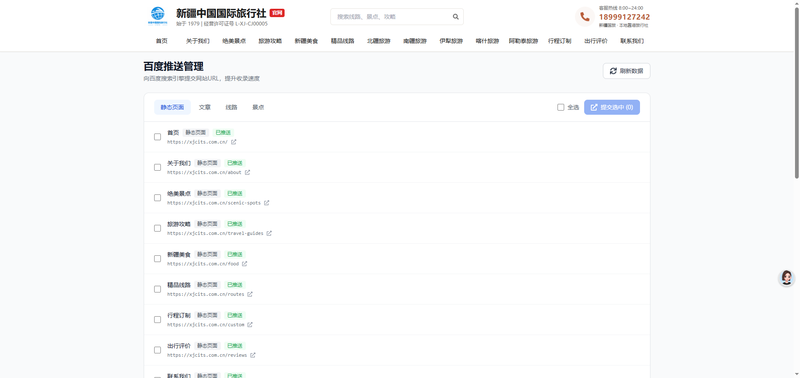The height and width of the screenshot is (378, 800).
Task: Open external link icon for /custom URL
Action: pos(250,324)
